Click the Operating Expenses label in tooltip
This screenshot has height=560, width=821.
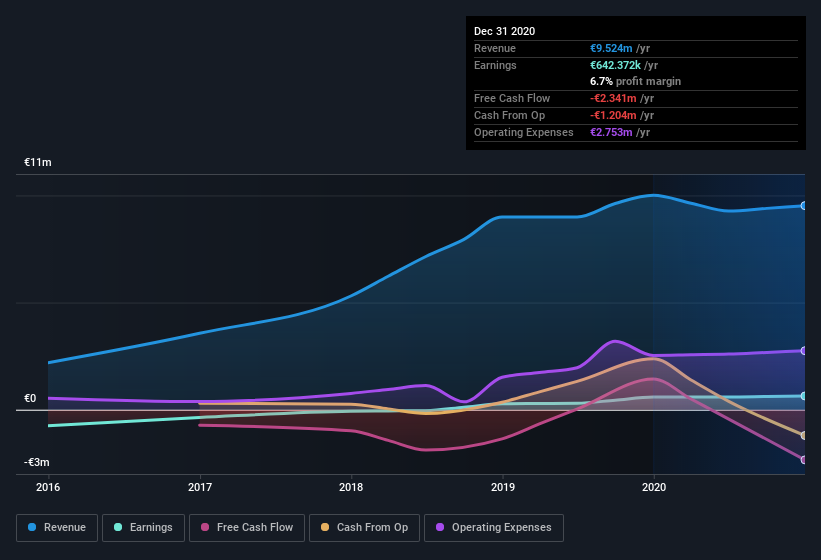[x=524, y=132]
